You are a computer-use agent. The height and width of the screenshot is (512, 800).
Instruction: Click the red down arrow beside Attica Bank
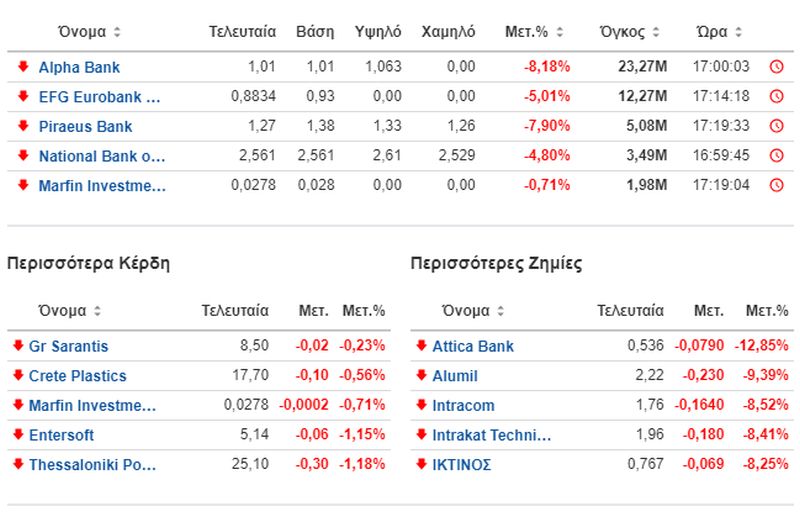pos(421,346)
